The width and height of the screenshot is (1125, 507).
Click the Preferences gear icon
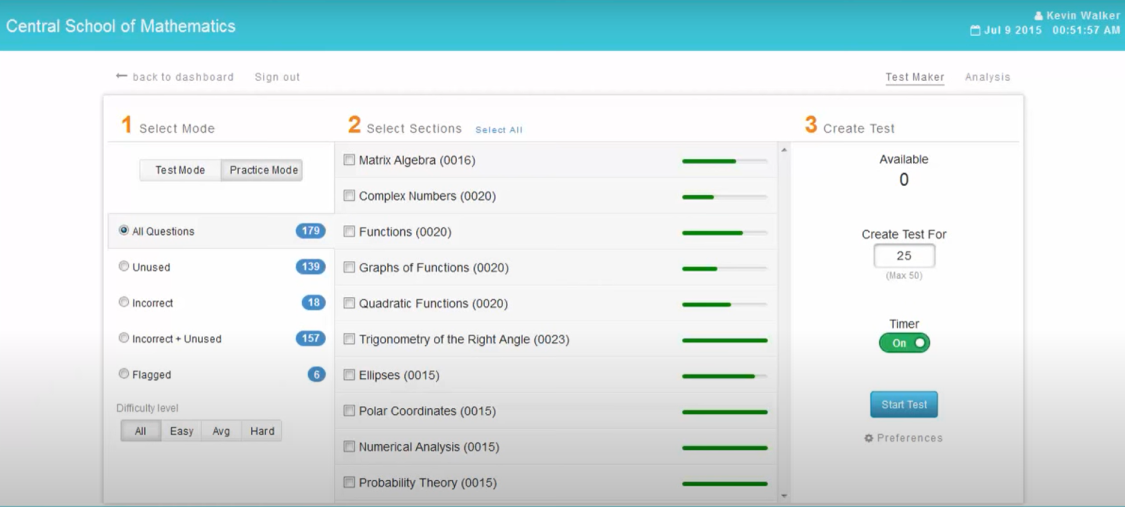point(869,438)
